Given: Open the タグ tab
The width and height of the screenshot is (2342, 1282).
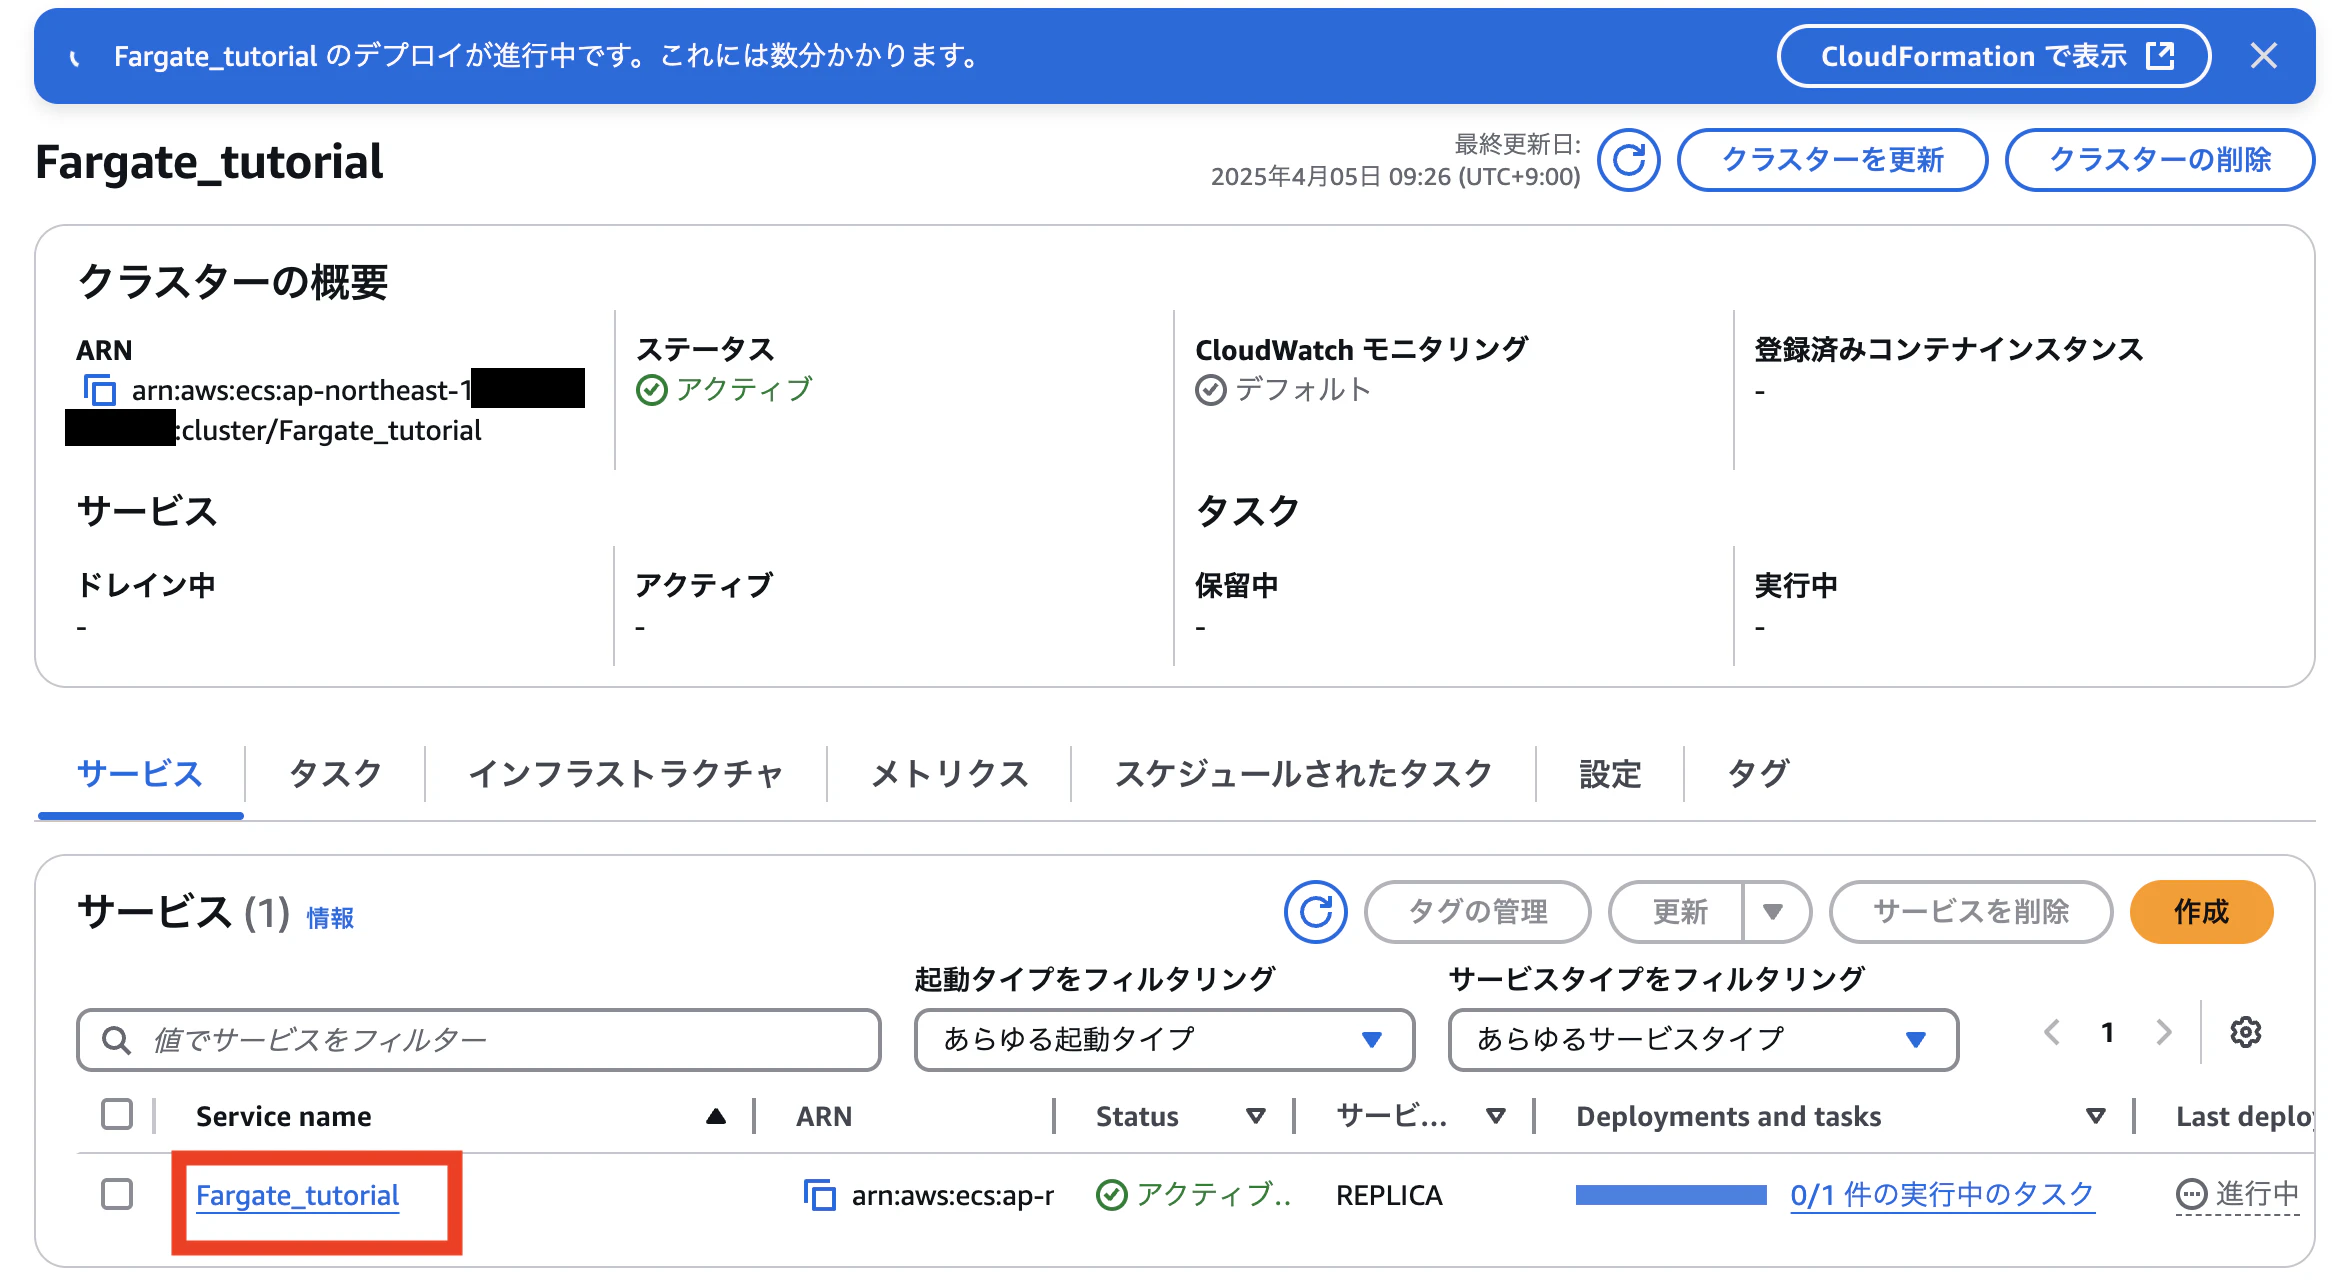Looking at the screenshot, I should coord(1757,773).
